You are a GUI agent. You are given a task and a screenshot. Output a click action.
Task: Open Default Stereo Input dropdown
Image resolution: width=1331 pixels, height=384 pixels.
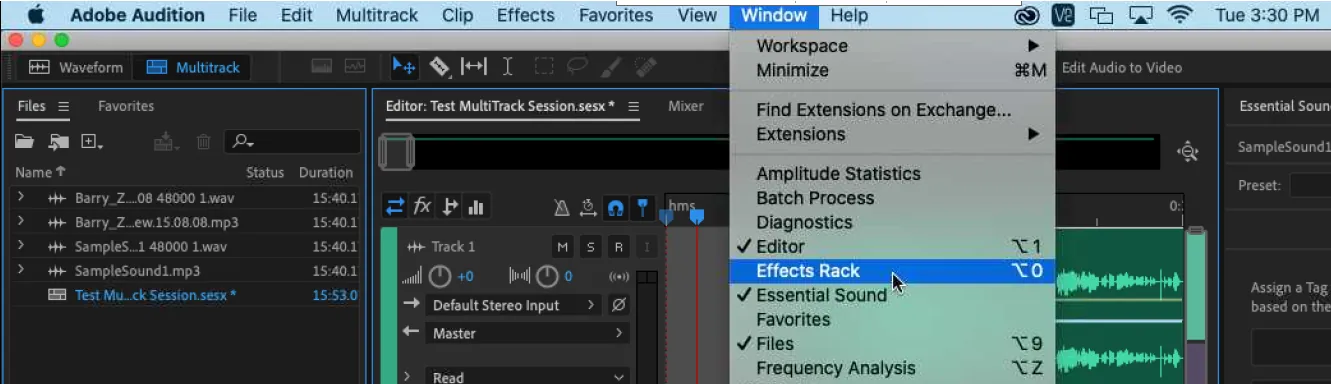(515, 305)
